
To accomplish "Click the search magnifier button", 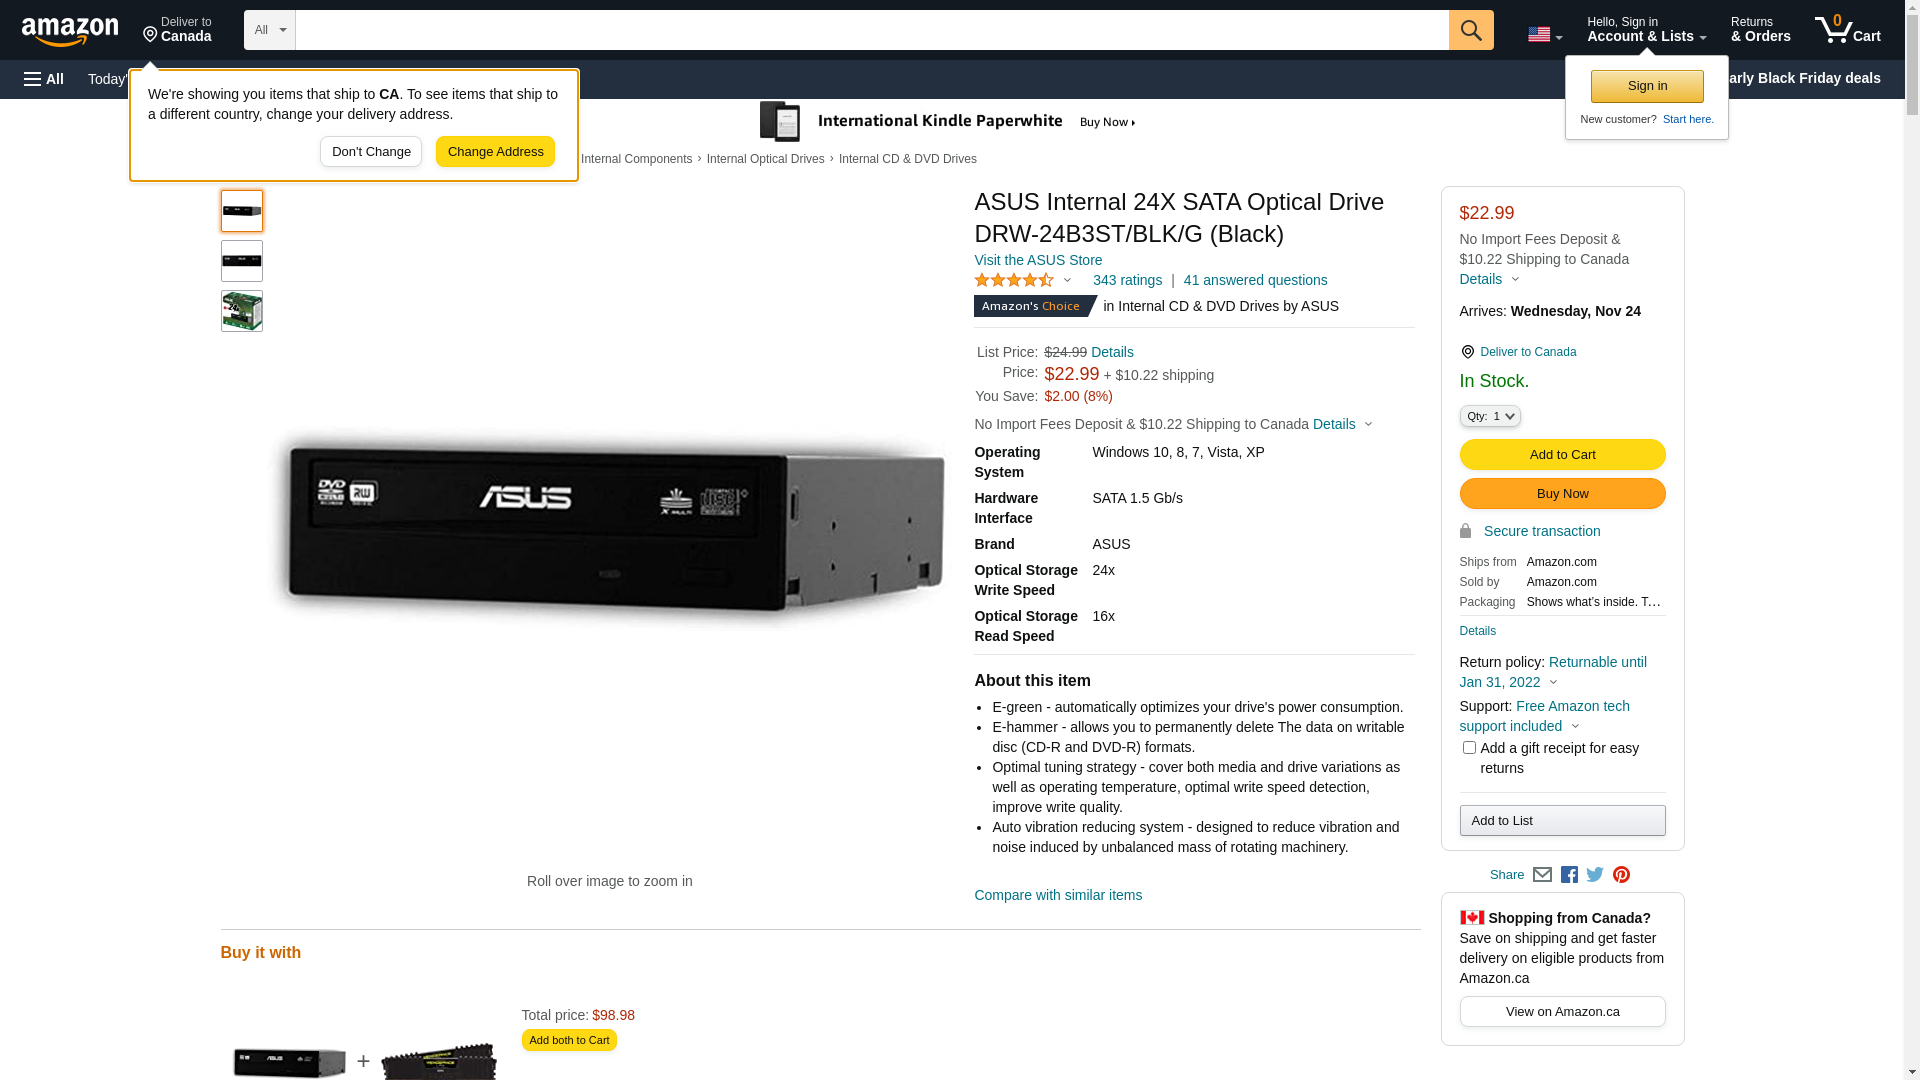I will pyautogui.click(x=1470, y=30).
